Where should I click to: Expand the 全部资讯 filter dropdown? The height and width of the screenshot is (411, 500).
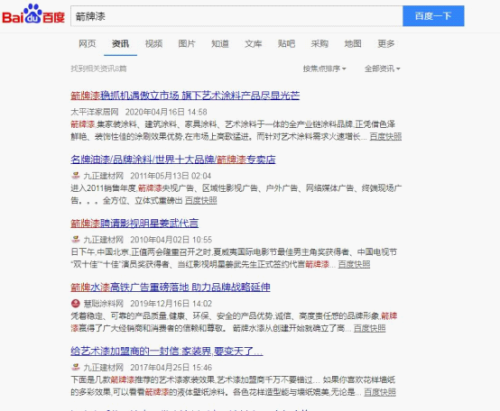(x=382, y=69)
